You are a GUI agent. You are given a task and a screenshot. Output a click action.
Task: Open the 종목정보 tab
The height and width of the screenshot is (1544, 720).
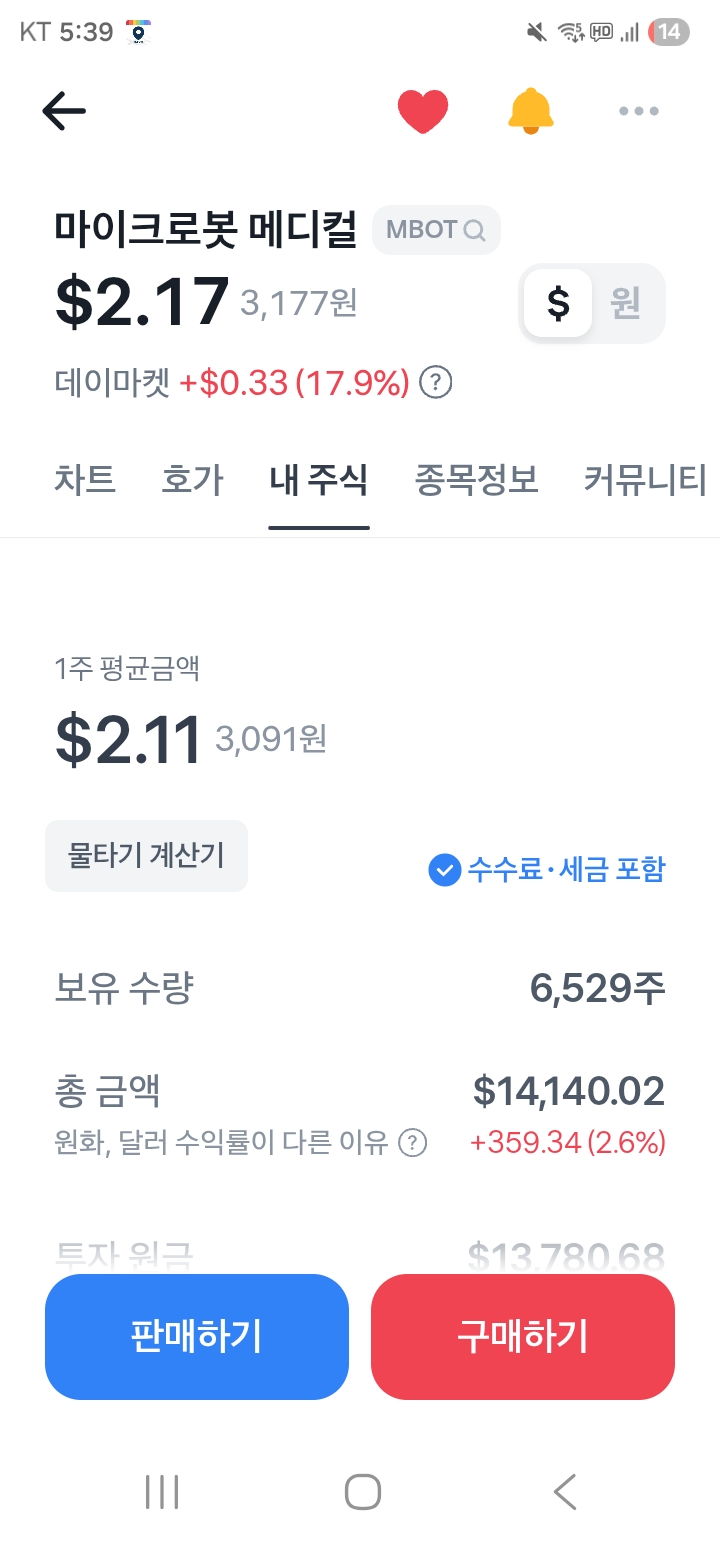476,480
